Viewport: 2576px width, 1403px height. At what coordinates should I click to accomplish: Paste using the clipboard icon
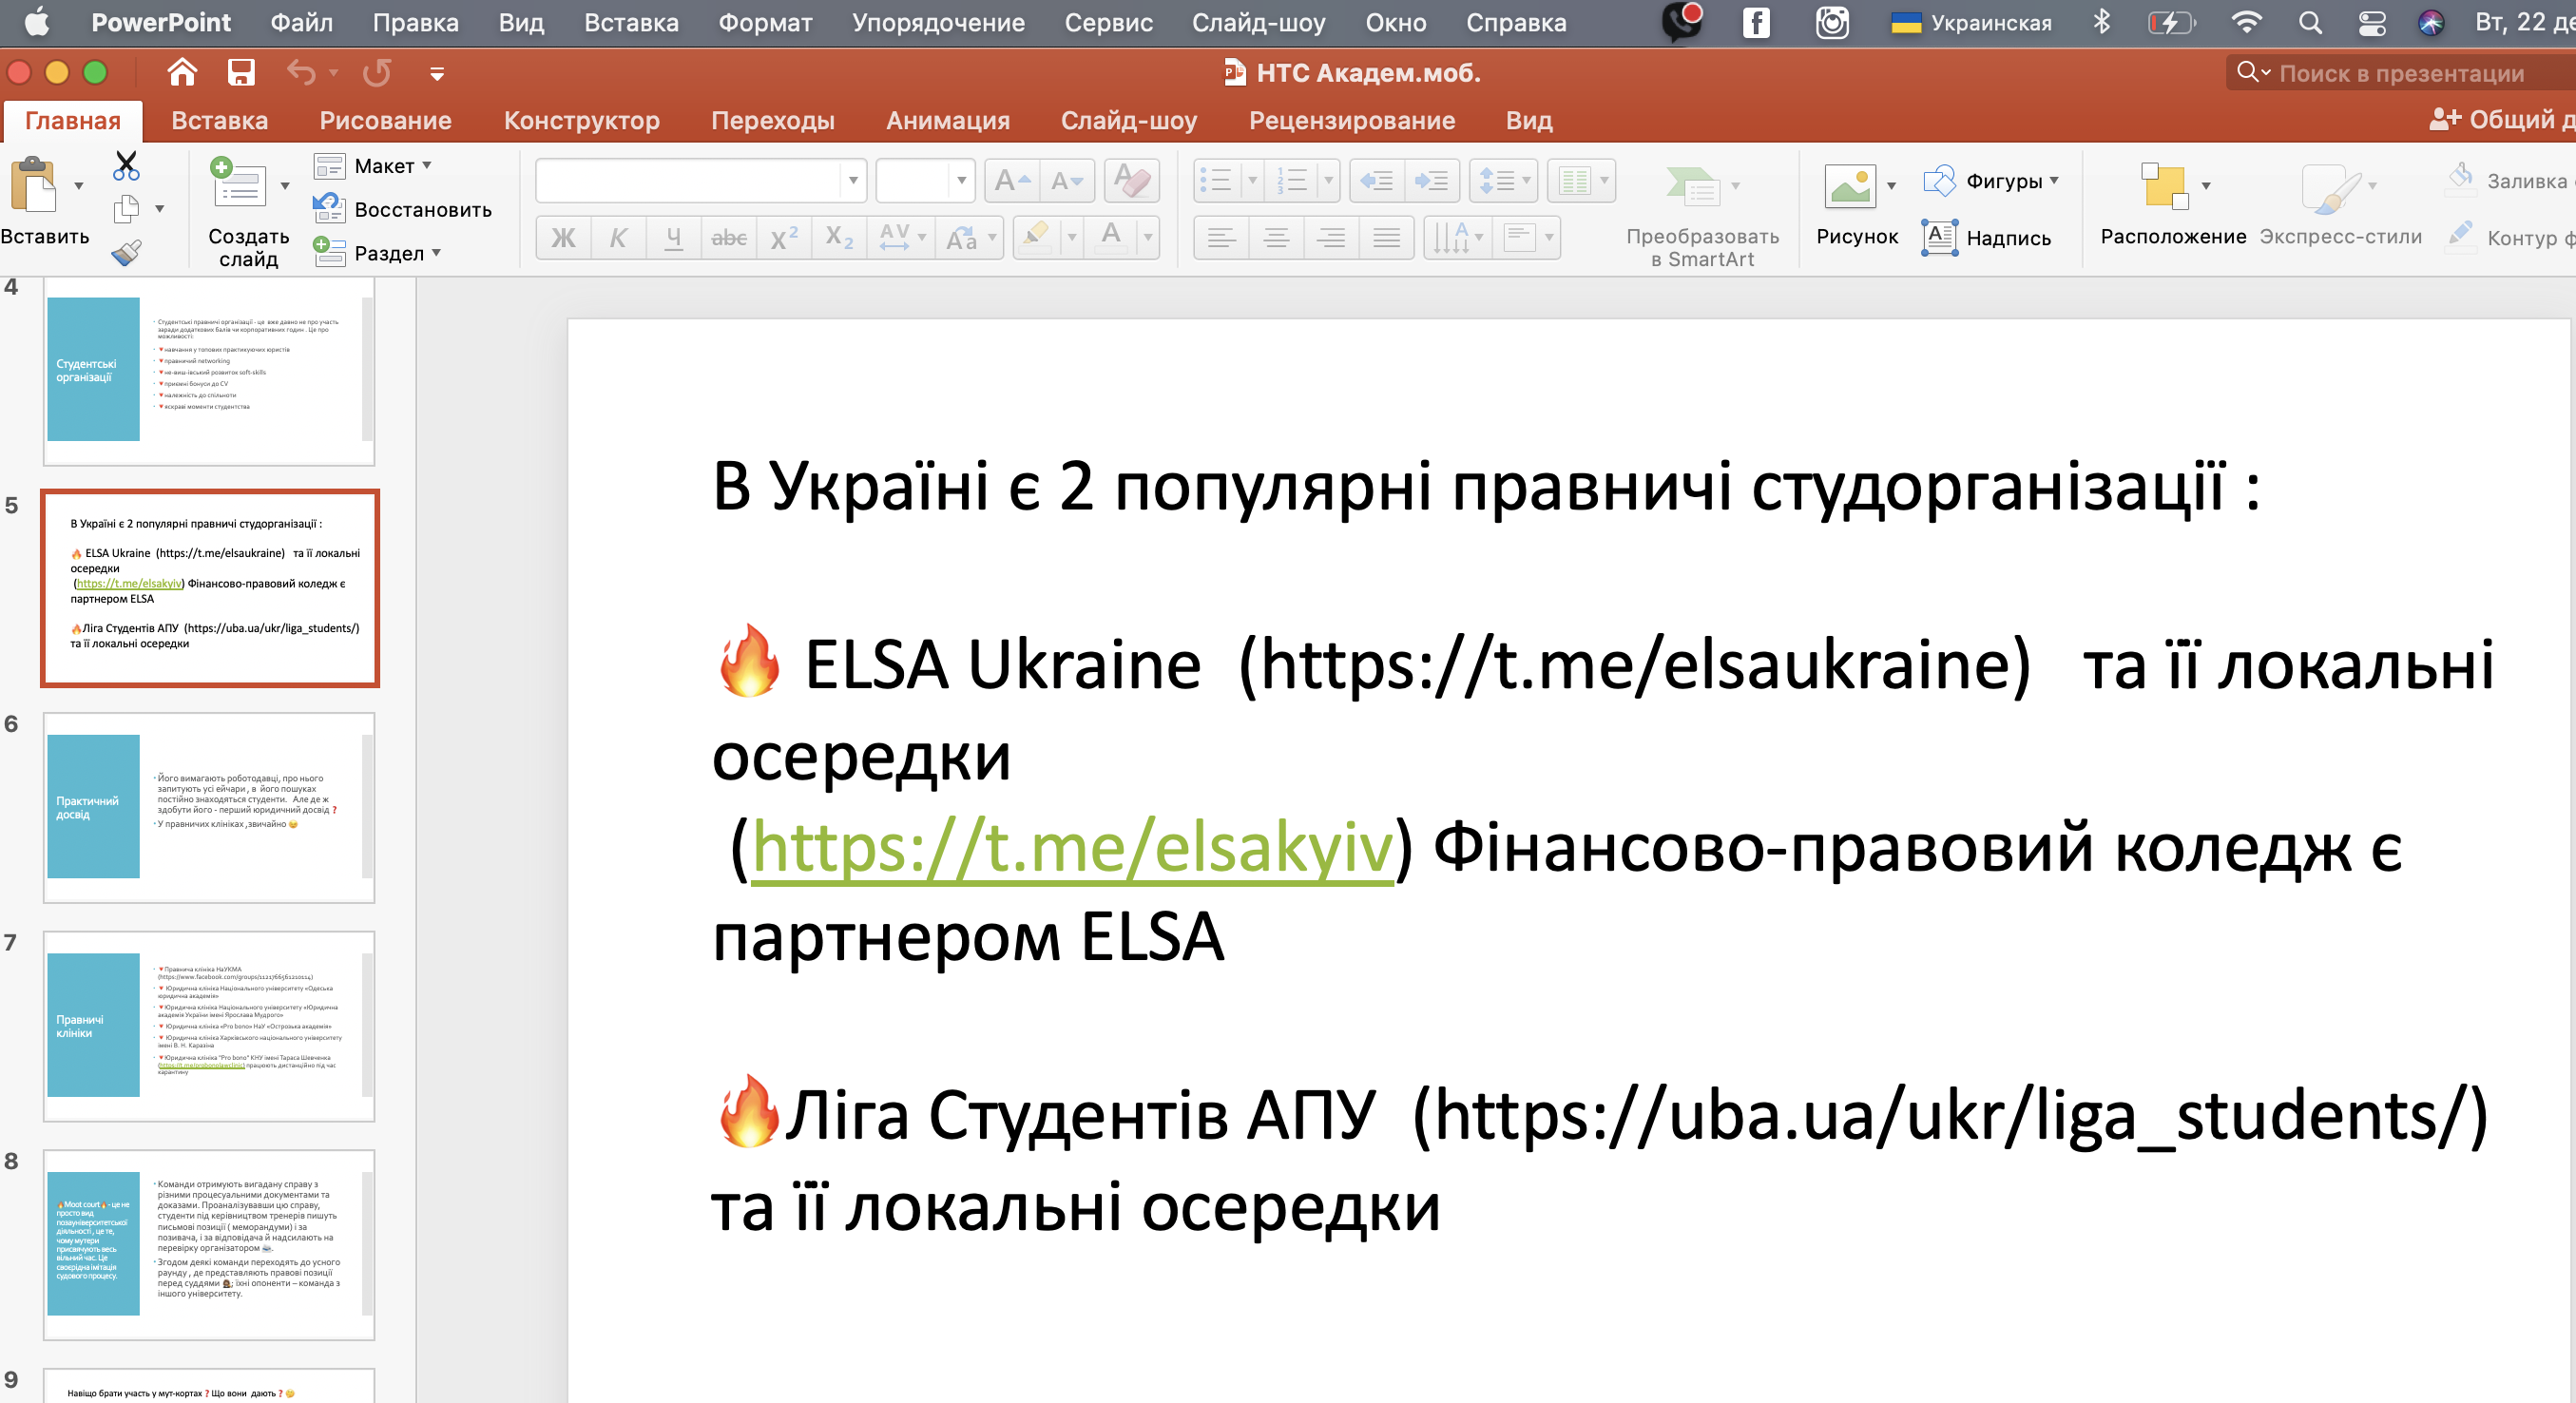34,185
